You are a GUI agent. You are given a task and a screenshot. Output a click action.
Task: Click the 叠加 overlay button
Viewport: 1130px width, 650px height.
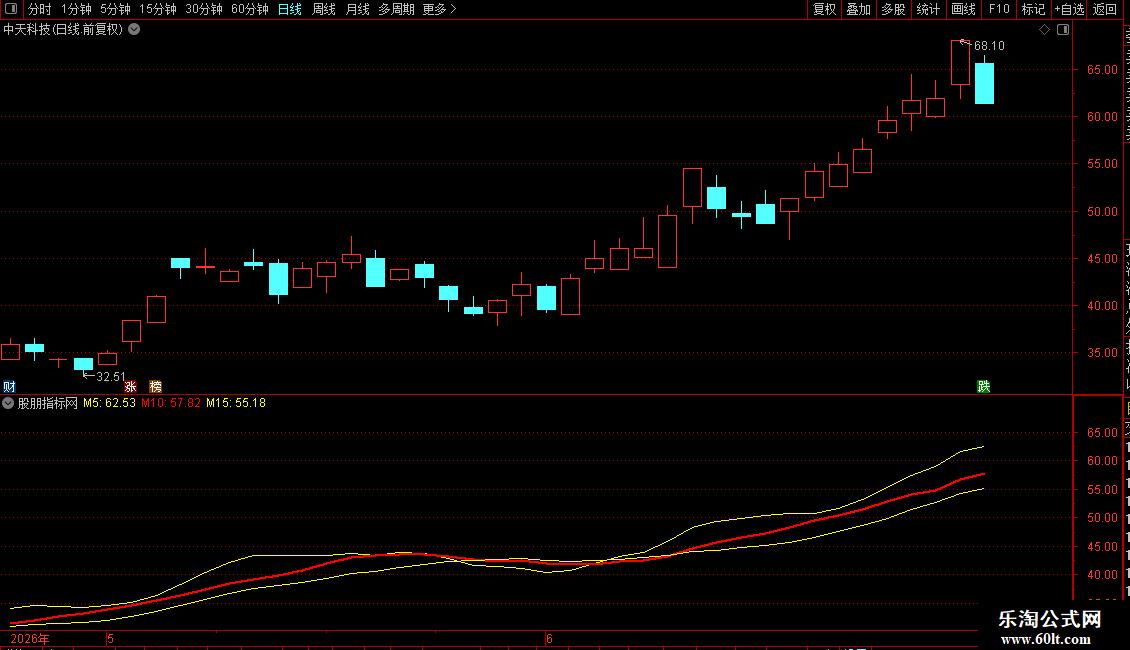pyautogui.click(x=858, y=9)
